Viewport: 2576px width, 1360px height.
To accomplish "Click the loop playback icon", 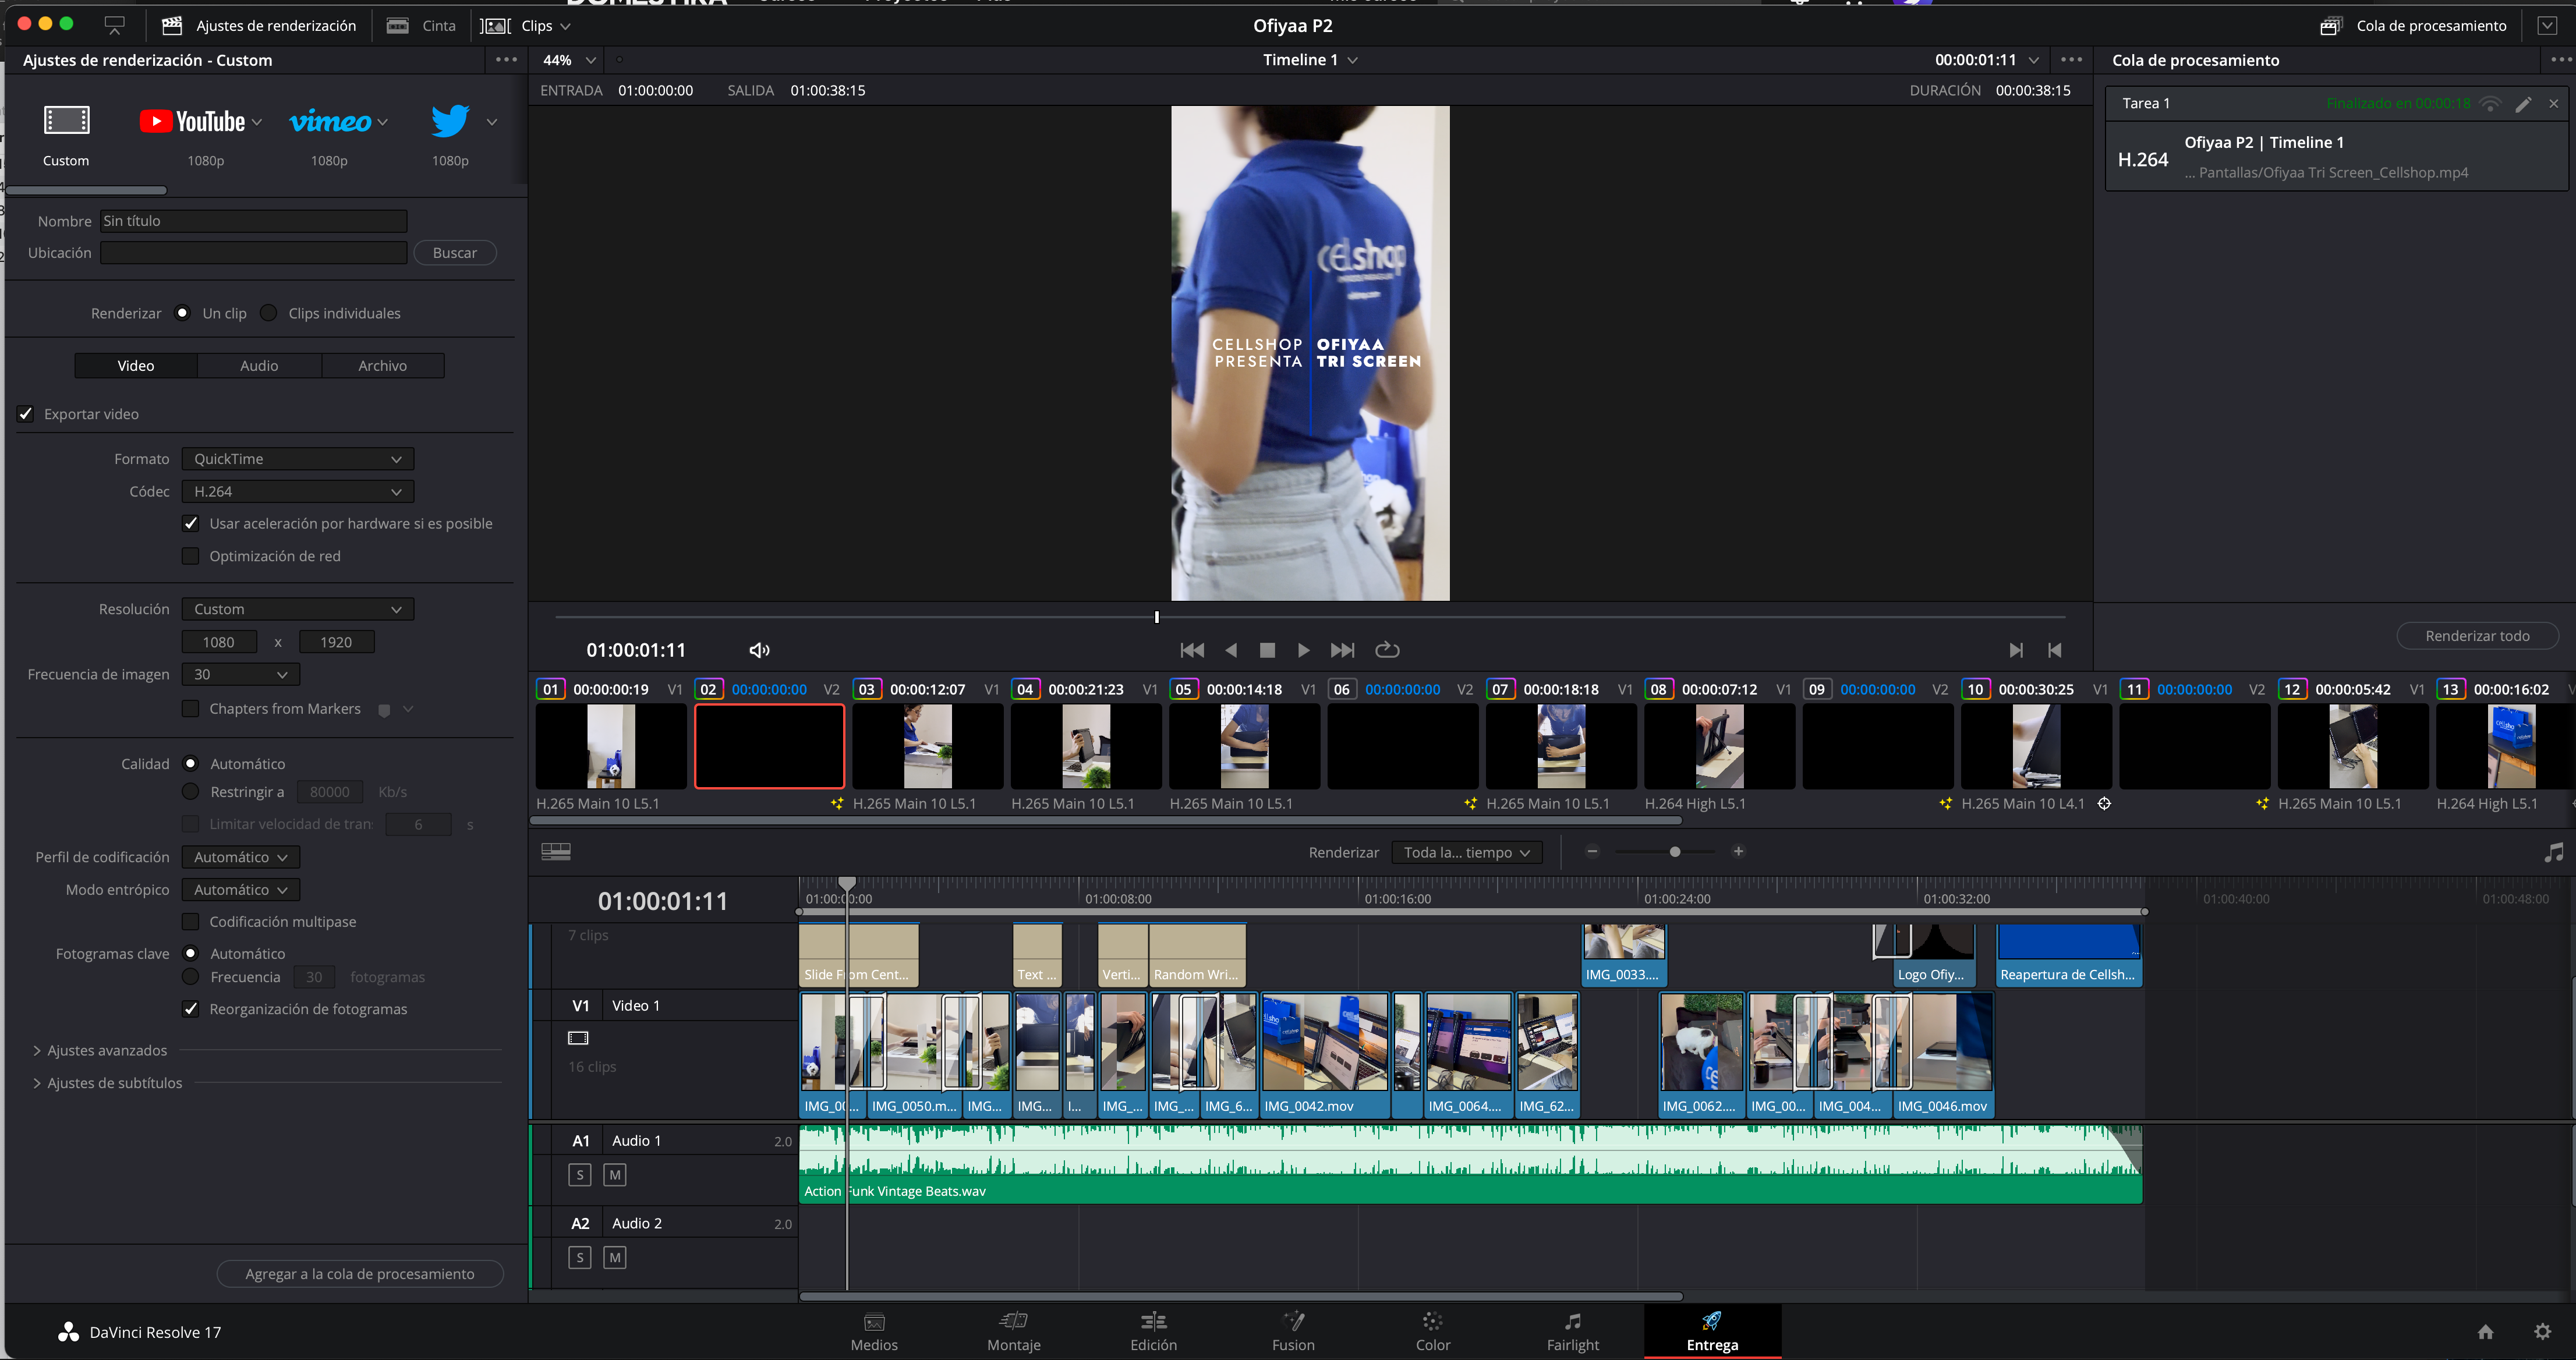I will pyautogui.click(x=1387, y=650).
